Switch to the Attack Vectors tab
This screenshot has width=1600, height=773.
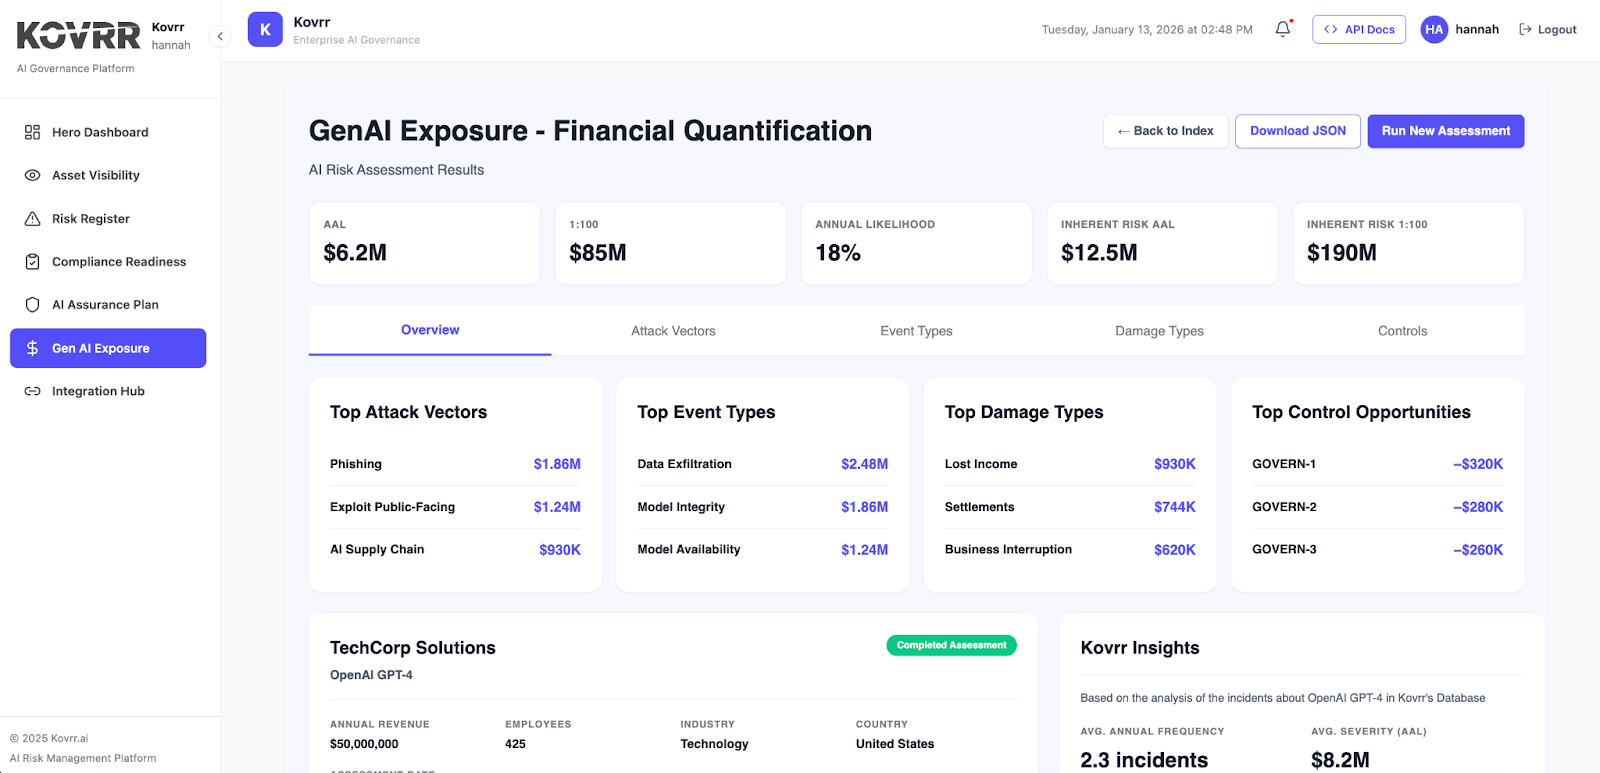coord(673,331)
